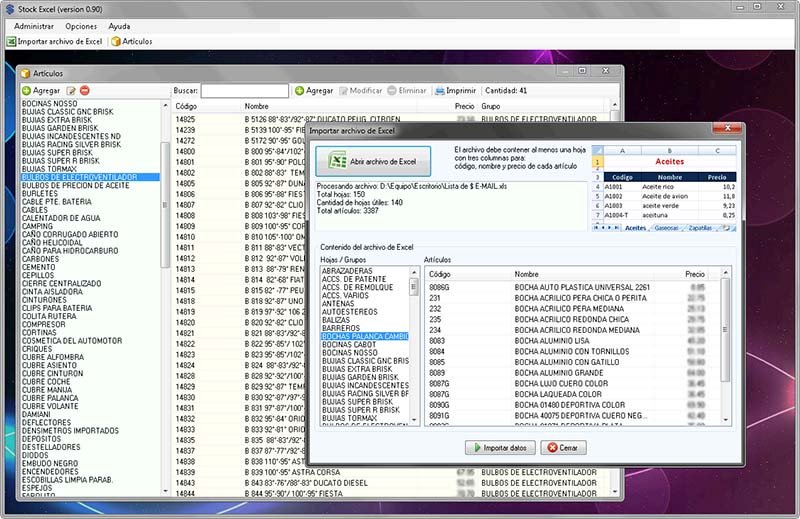Screen dimensions: 800x519
Task: Select DENSIMETROS IMPORTADOS group
Action: coord(70,430)
